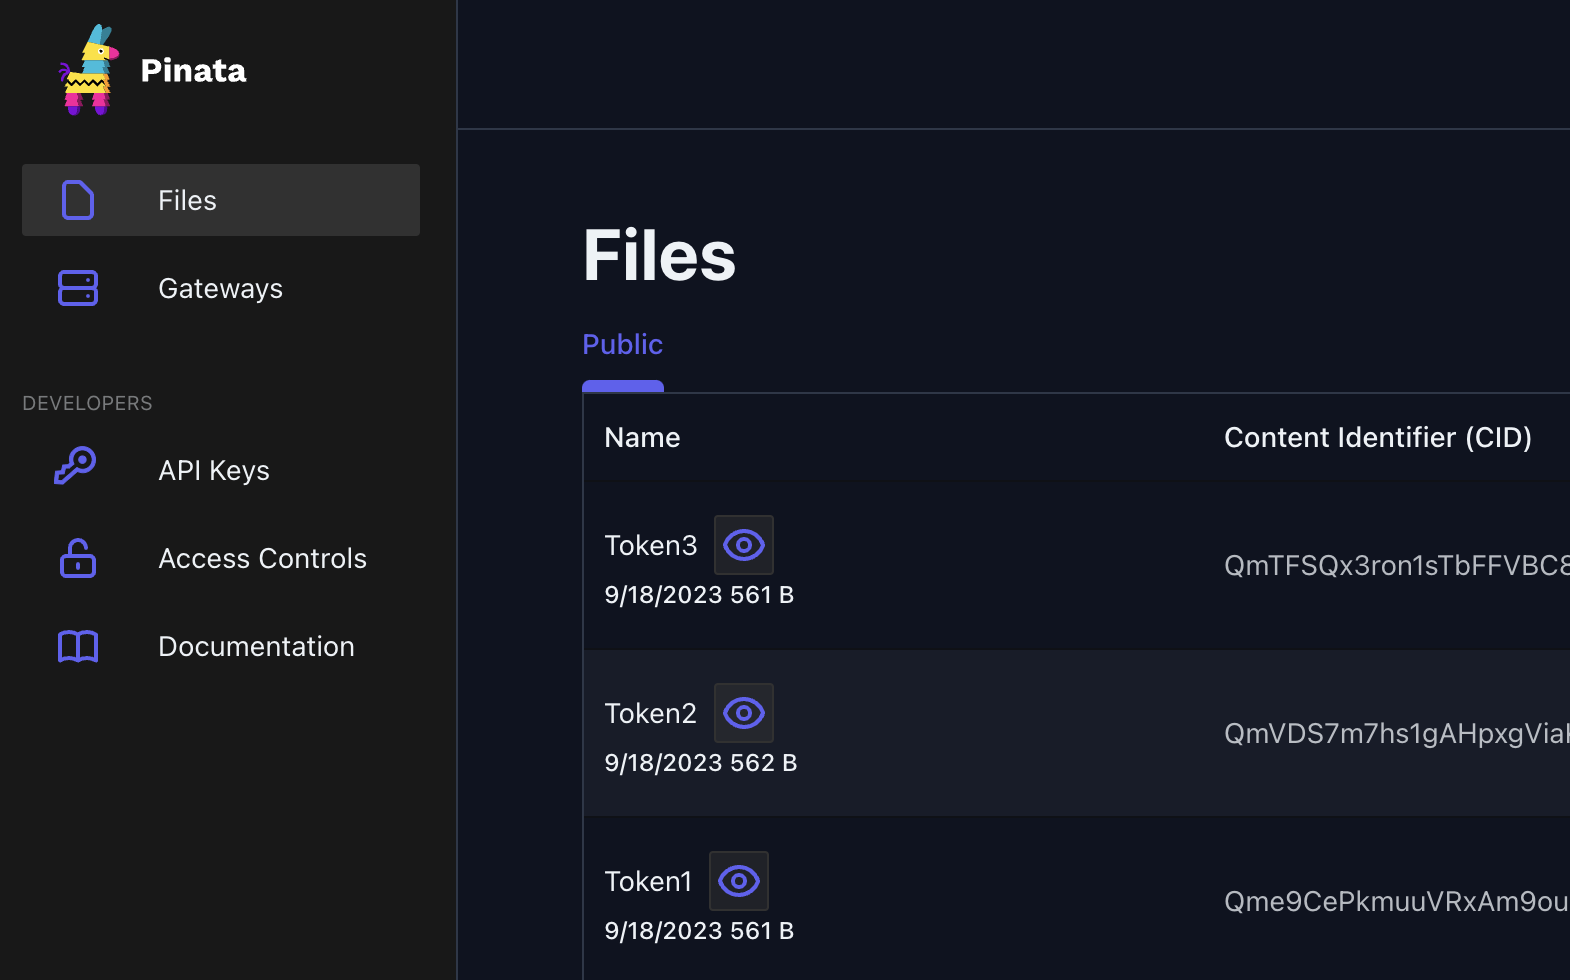Toggle preview eye icon for Token2
The image size is (1570, 980).
[743, 713]
